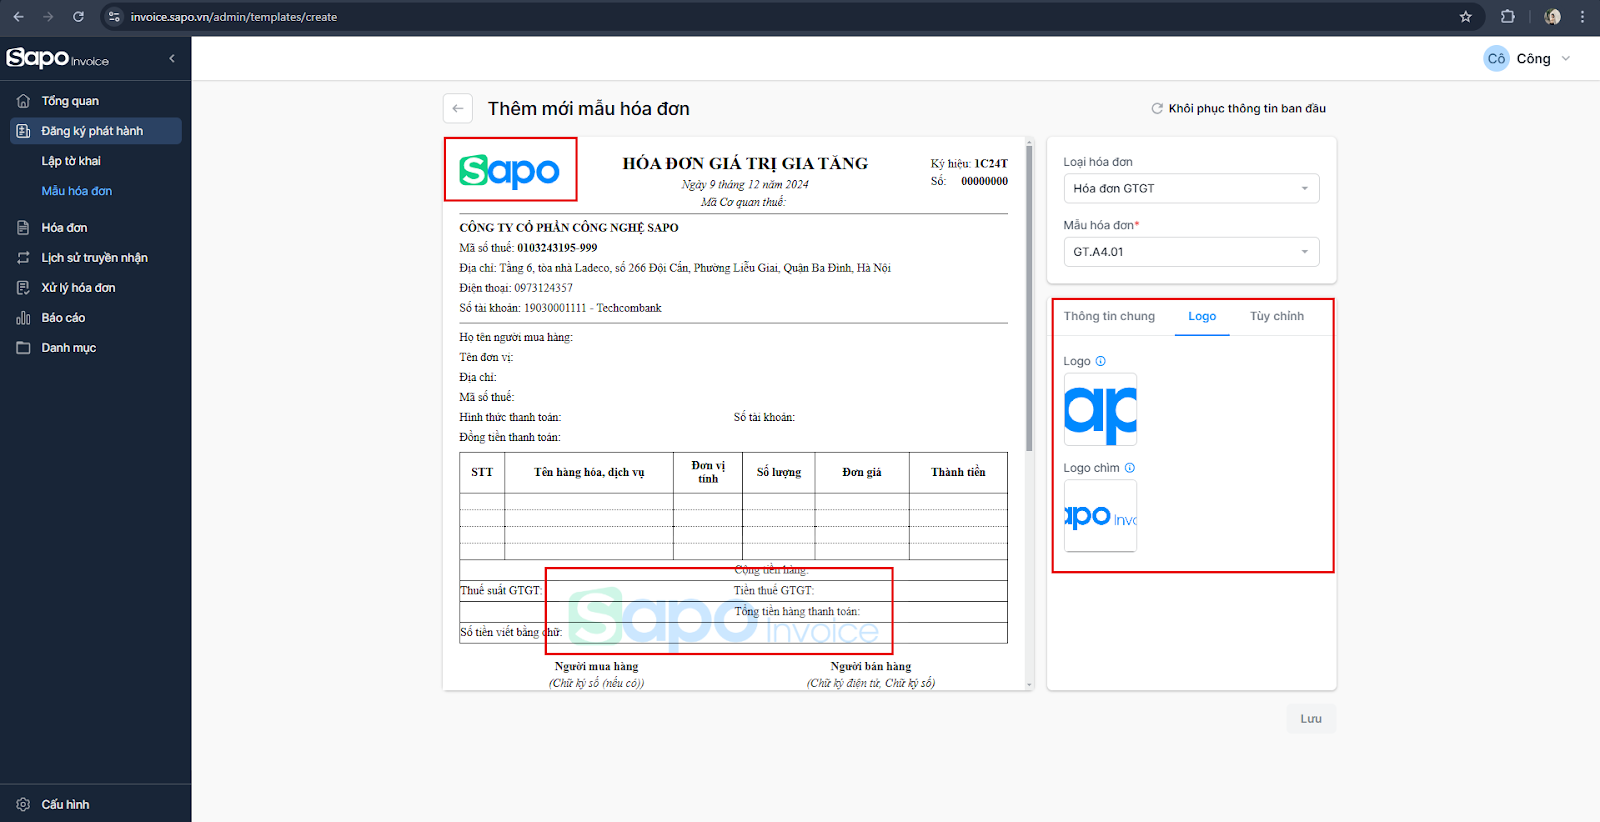Click the Lịch sử truyền nhận transfer icon
This screenshot has width=1600, height=822.
[x=23, y=258]
